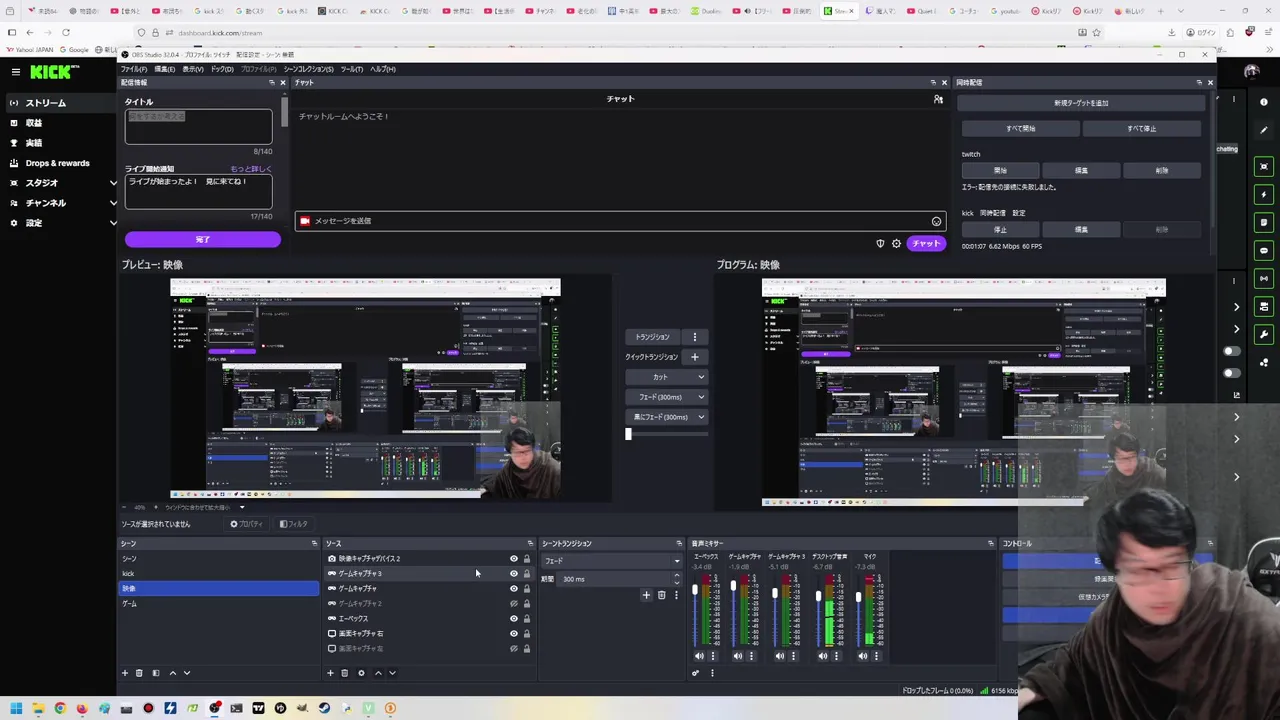This screenshot has height=720, width=1280.
Task: Add a scene transition with the plus icon
Action: [646, 595]
